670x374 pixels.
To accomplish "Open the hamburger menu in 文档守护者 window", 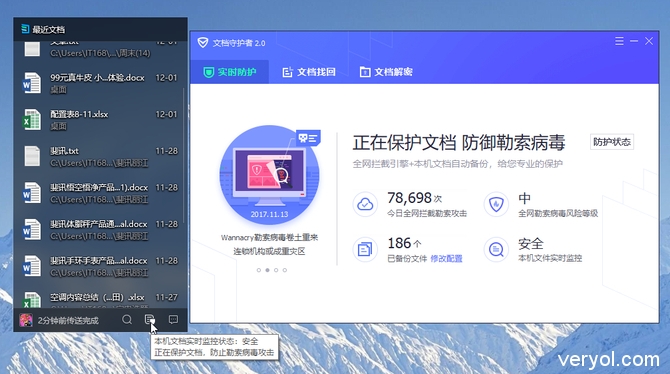I will (x=619, y=41).
